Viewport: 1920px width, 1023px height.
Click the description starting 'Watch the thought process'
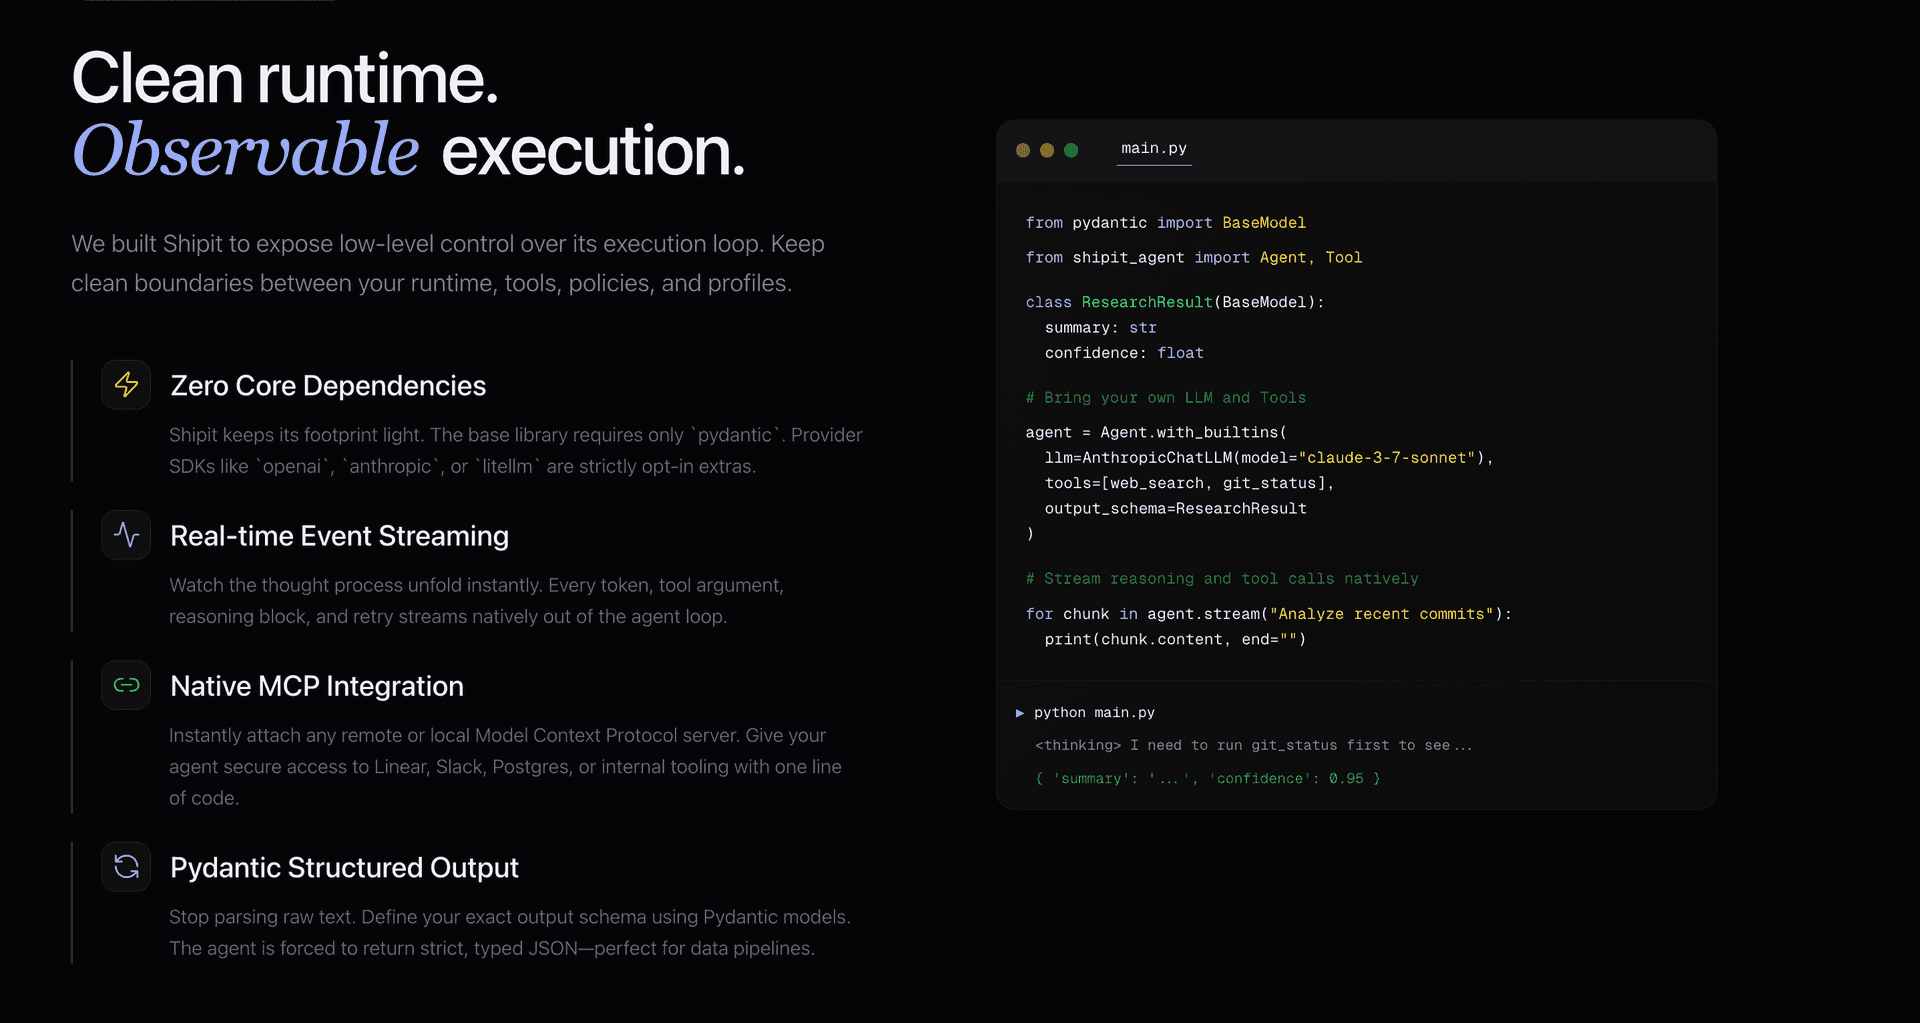tap(476, 601)
